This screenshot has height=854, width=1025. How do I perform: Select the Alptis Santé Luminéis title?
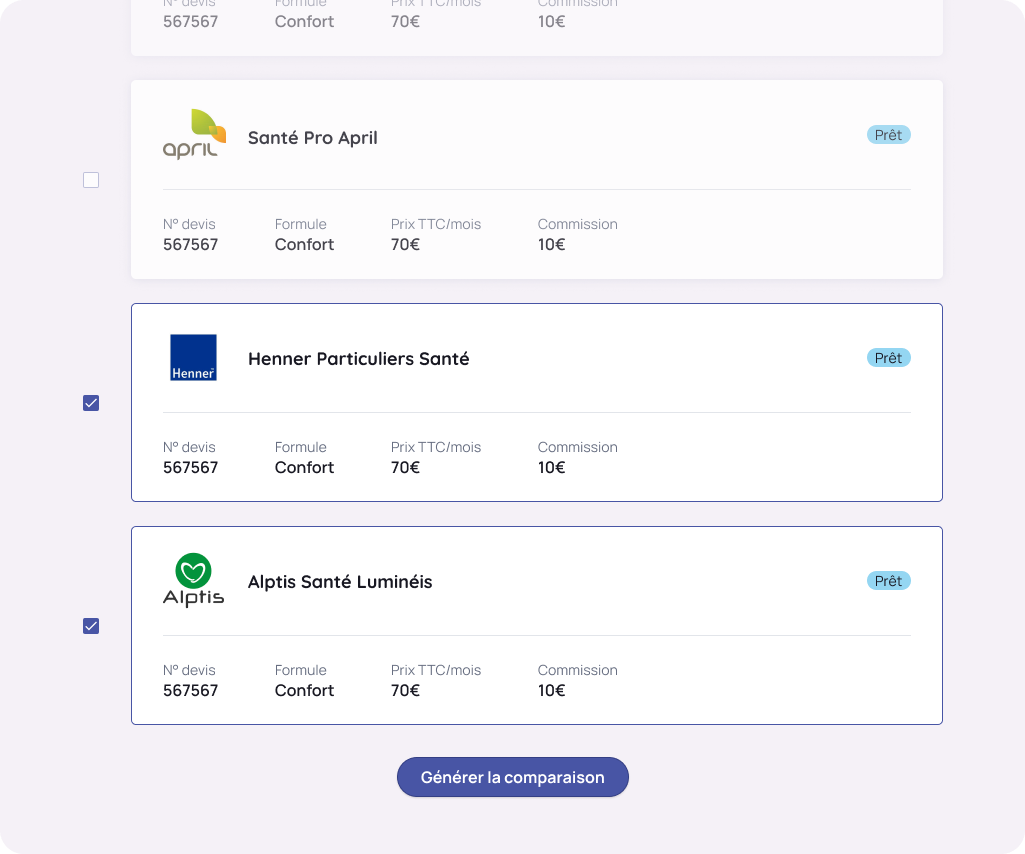340,582
